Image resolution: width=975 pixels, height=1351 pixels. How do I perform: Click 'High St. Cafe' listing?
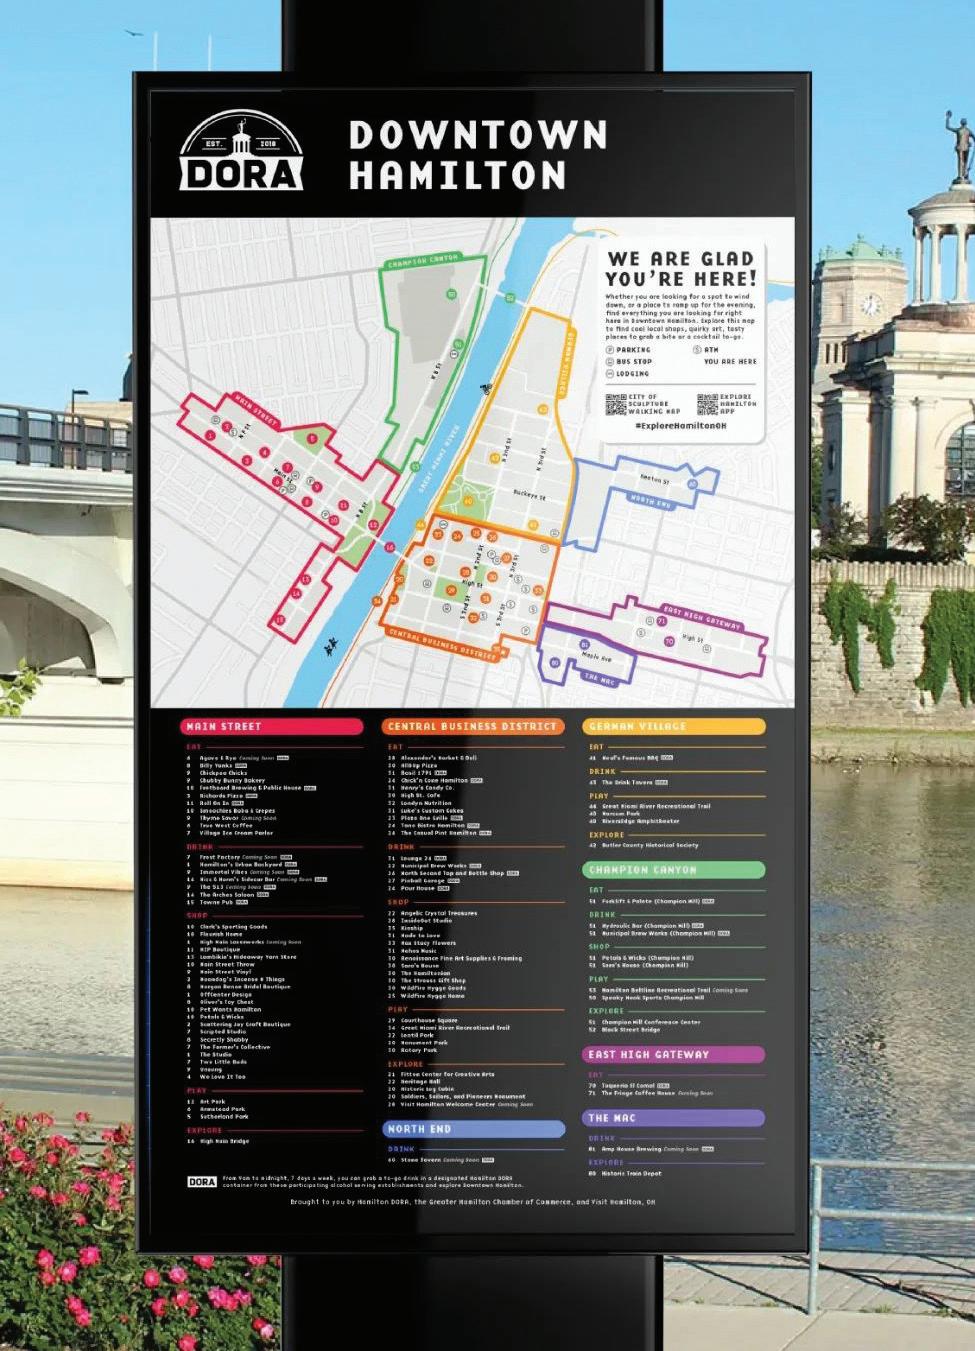[x=421, y=796]
